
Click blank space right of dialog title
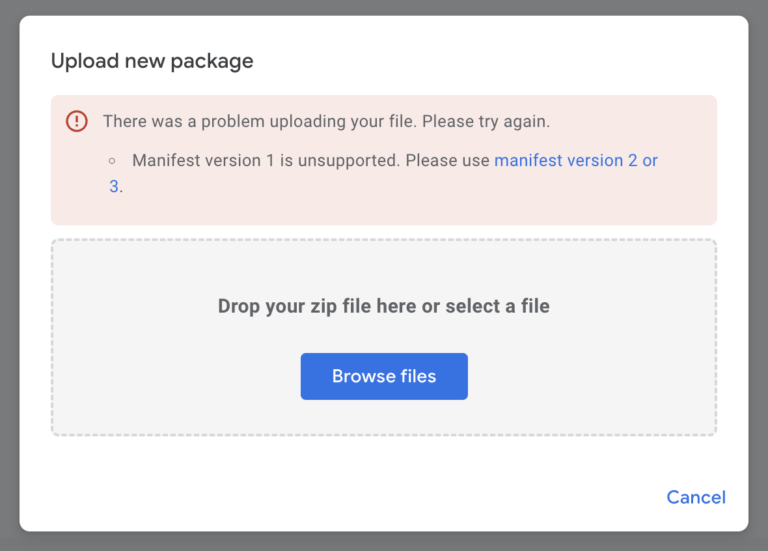500,61
